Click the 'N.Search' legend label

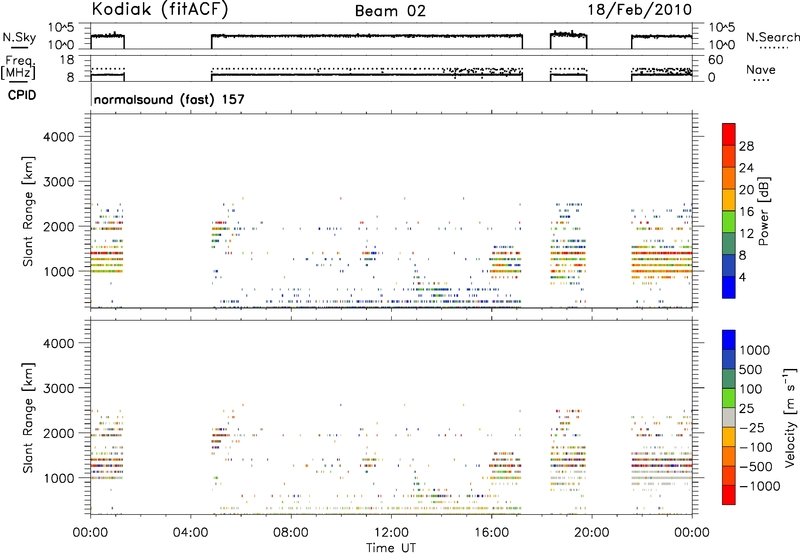point(772,37)
